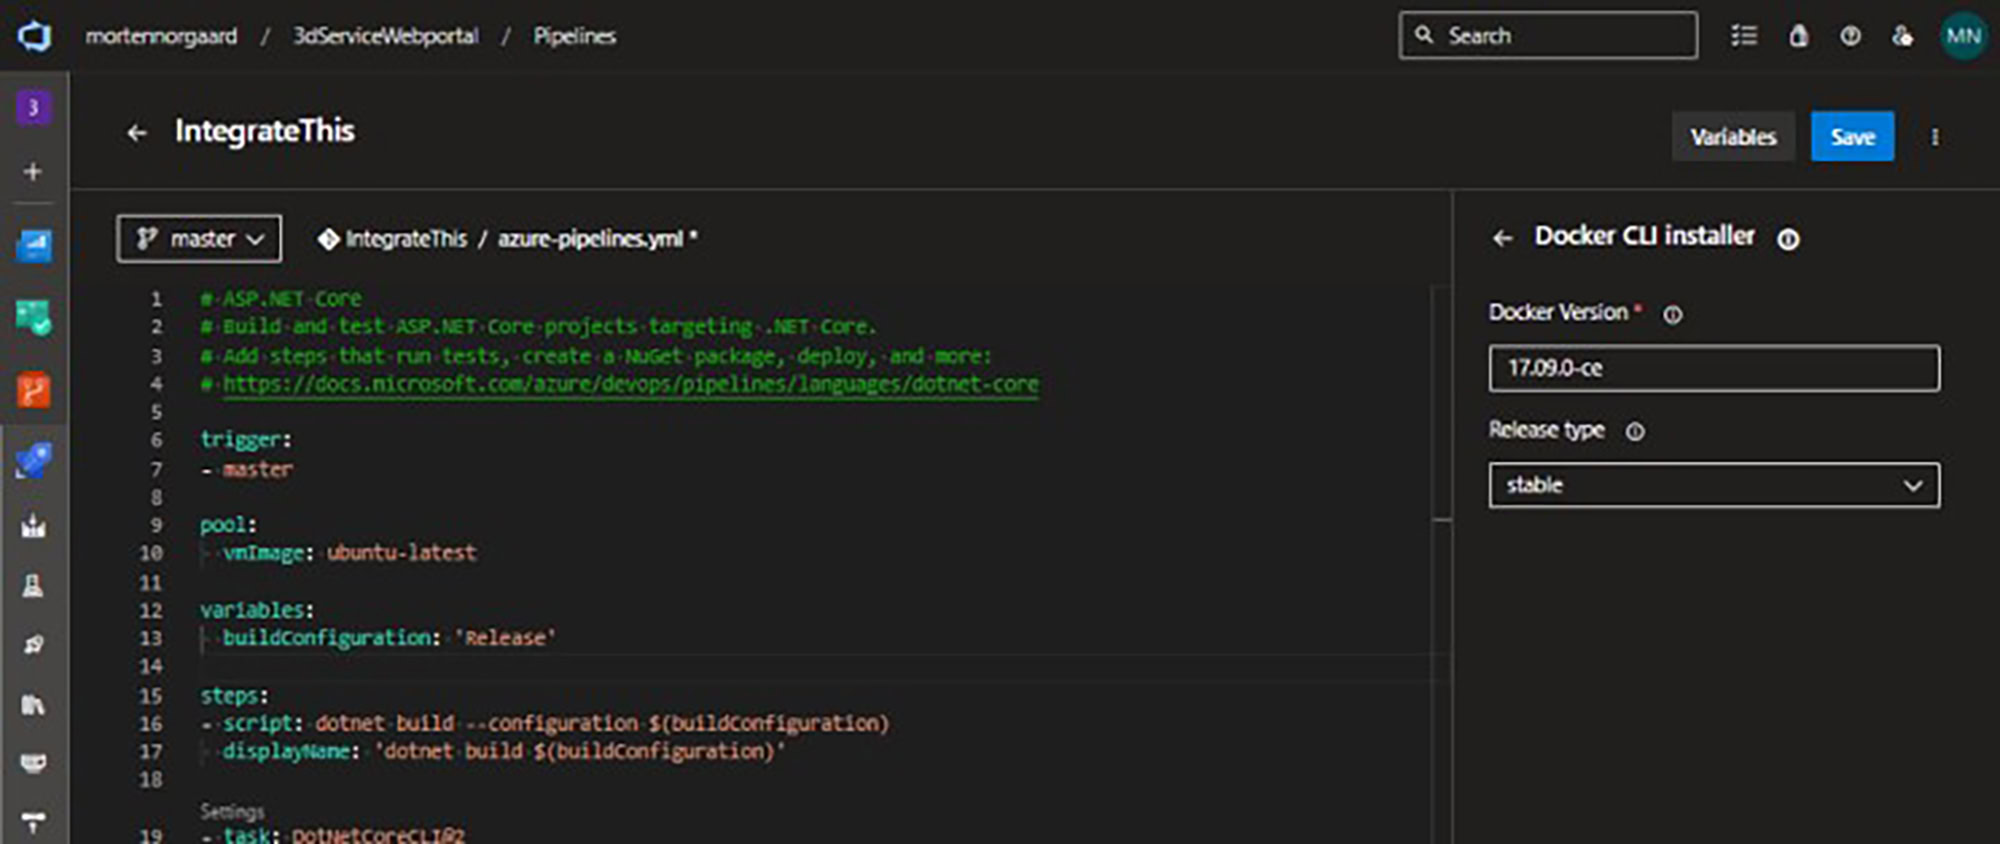Expand the Release type stable dropdown
Image resolution: width=2000 pixels, height=844 pixels.
point(1714,485)
